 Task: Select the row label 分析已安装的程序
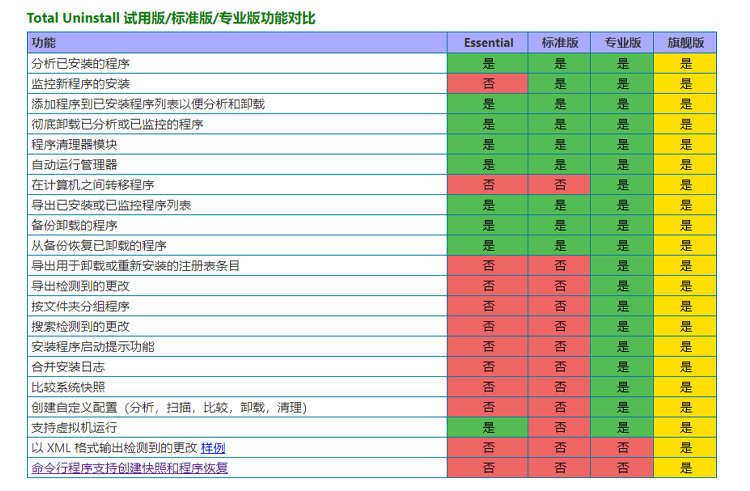pos(80,64)
